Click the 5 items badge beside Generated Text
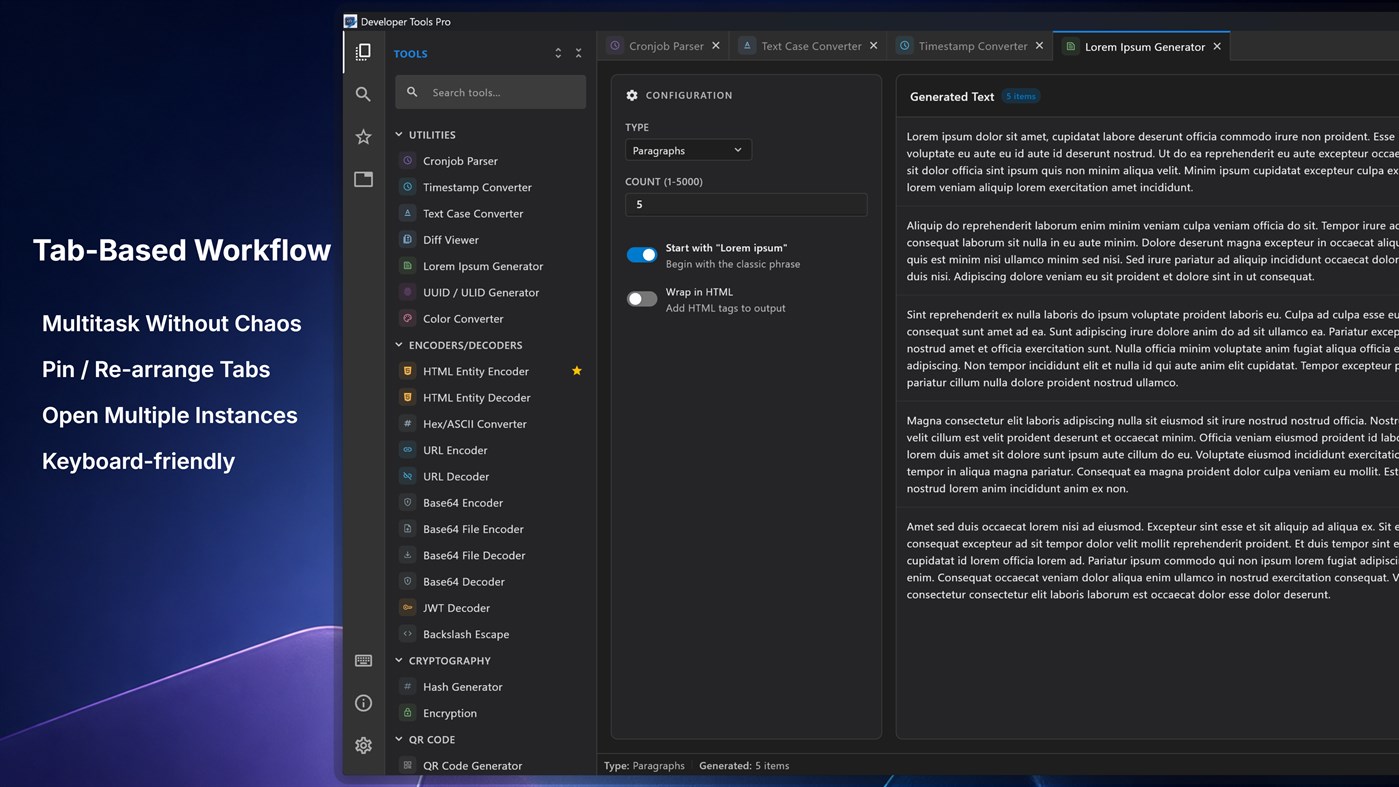 click(1021, 96)
